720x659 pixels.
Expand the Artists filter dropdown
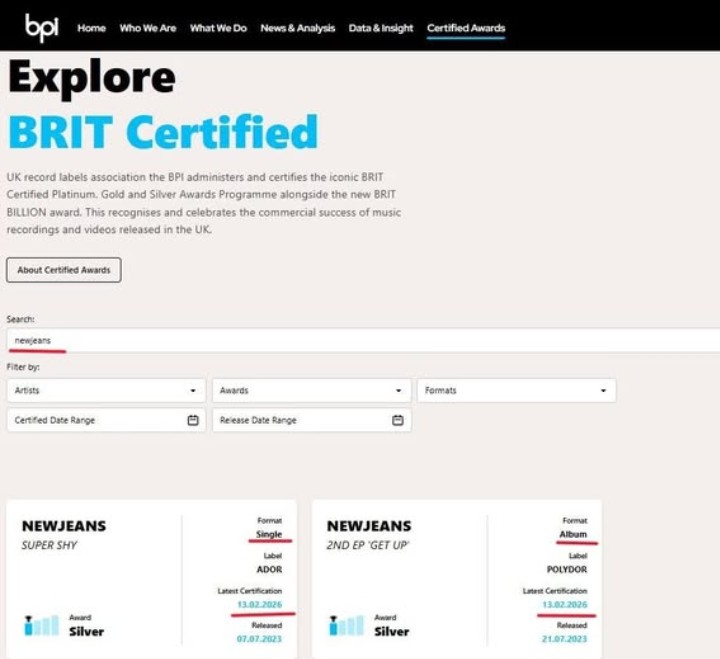pos(105,390)
